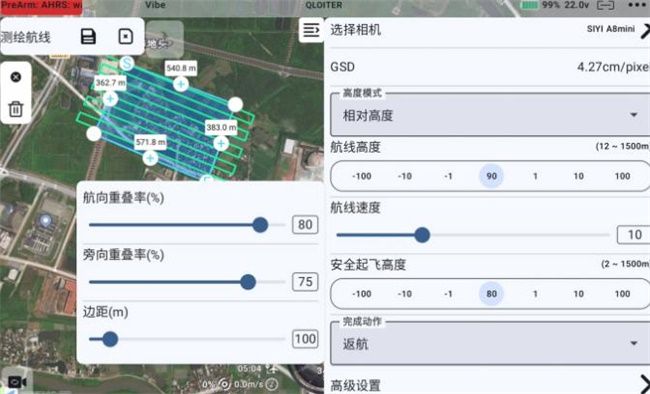
Task: Delete with the trash can icon
Action: [16, 109]
